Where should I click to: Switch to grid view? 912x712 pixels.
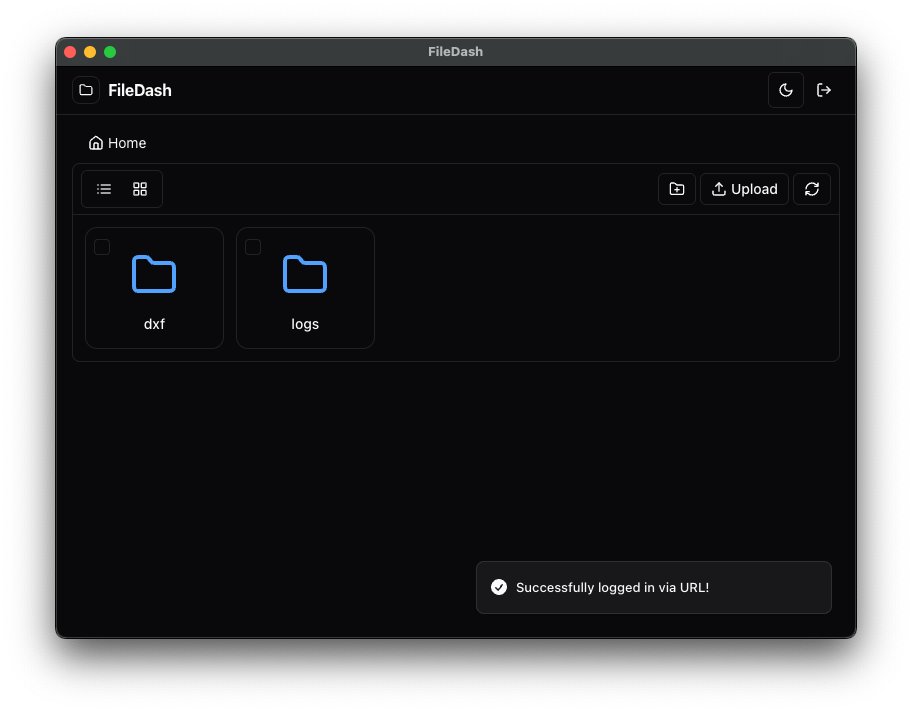click(x=139, y=188)
